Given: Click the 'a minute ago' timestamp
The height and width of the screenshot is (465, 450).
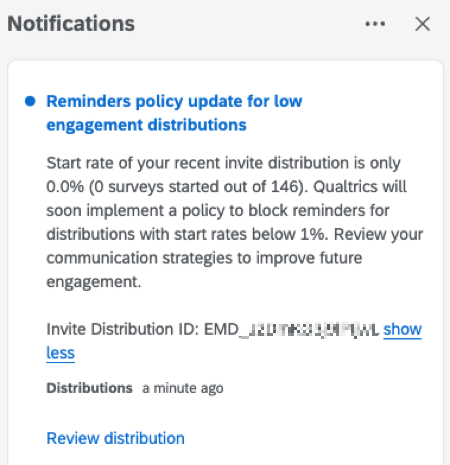Looking at the screenshot, I should click(183, 388).
